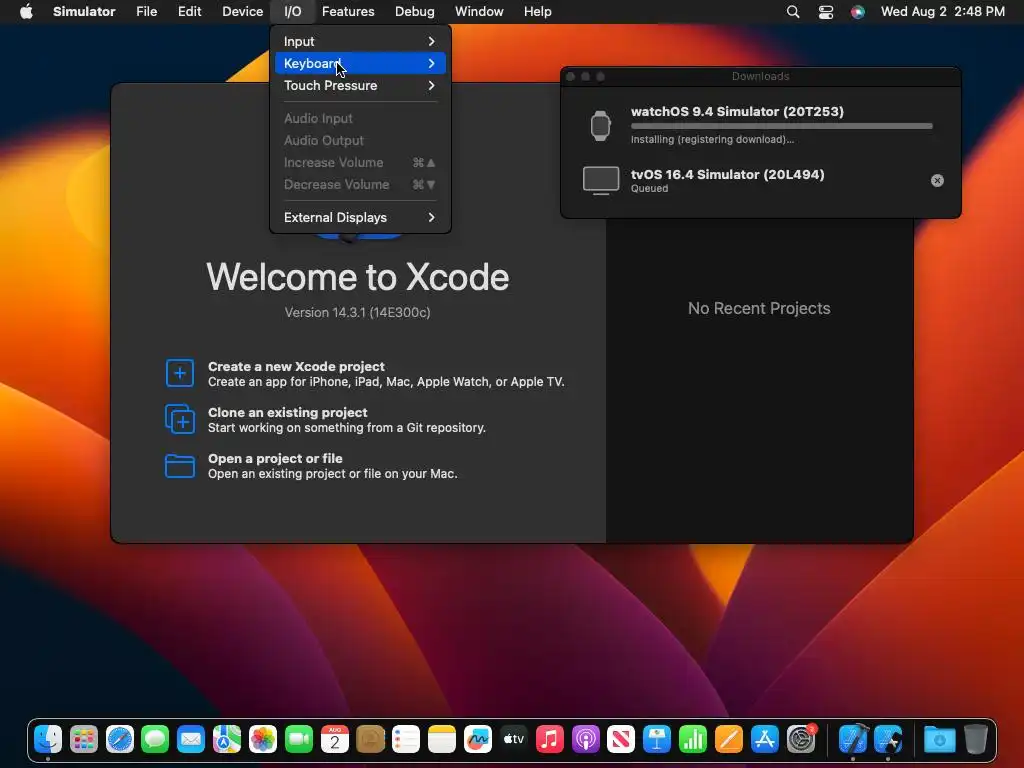Cancel the queued tvOS 16.4 Simulator download
Viewport: 1024px width, 768px height.
(x=937, y=180)
